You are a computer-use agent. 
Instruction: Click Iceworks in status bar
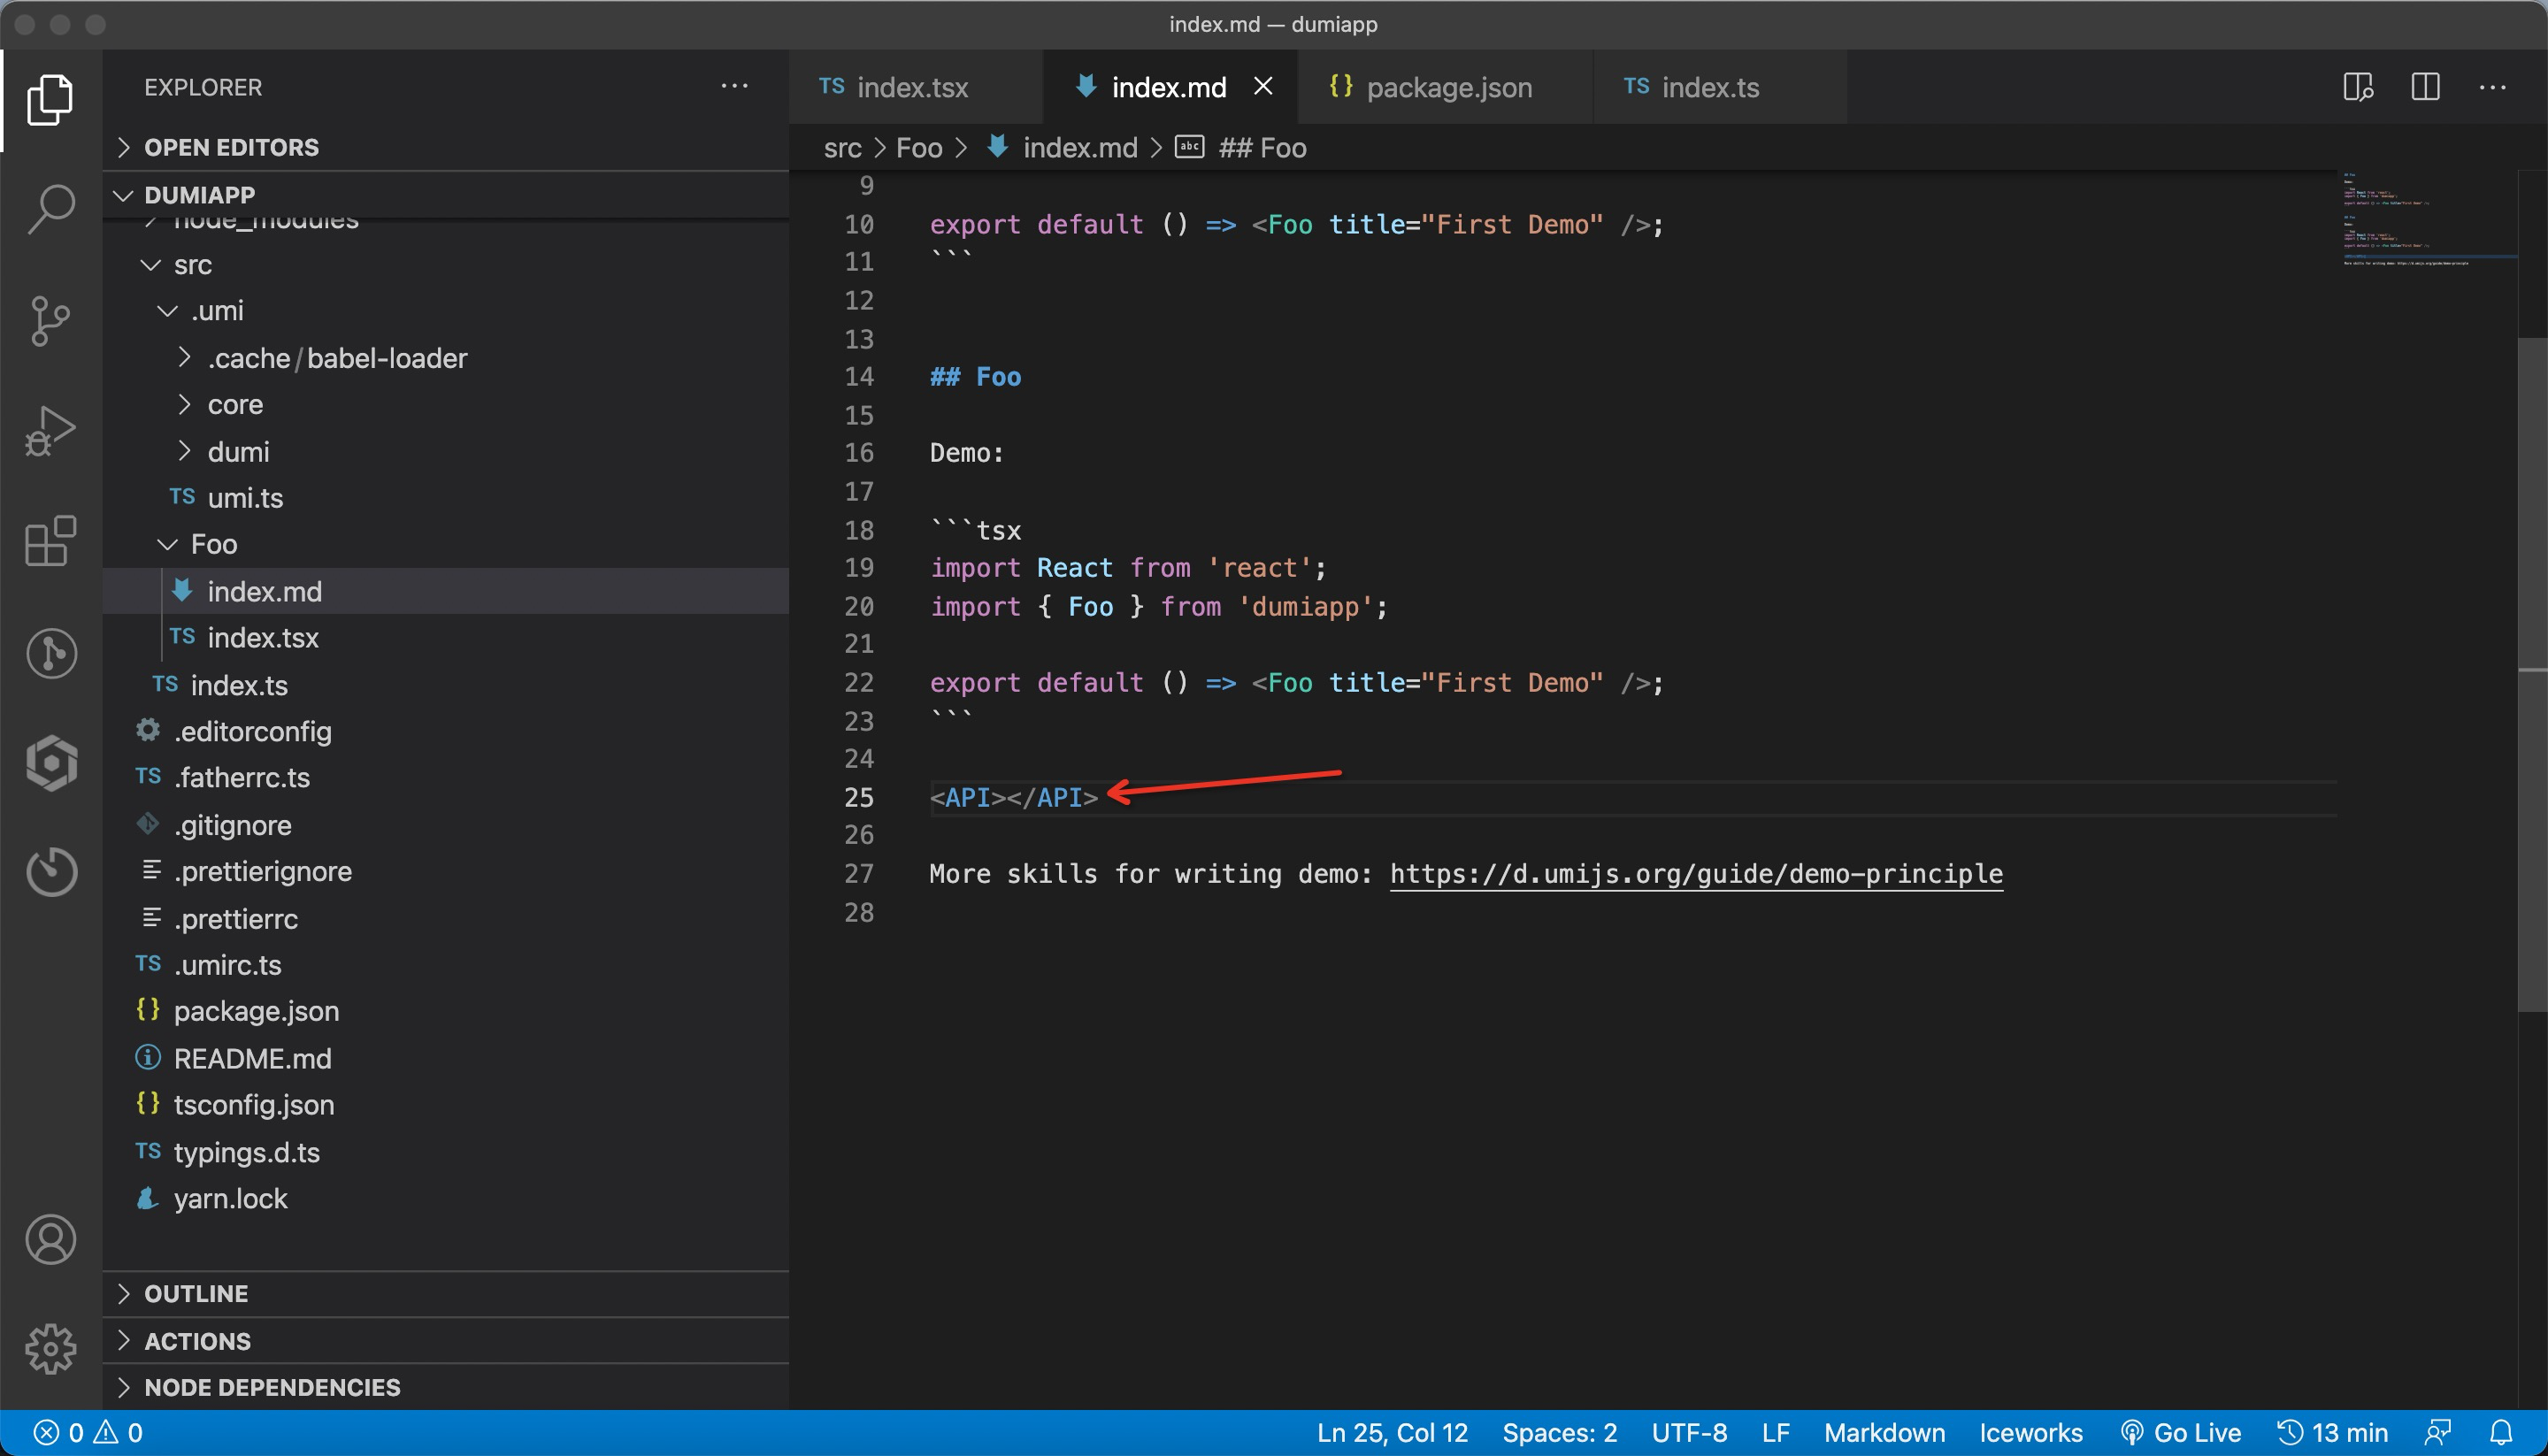click(x=2030, y=1433)
